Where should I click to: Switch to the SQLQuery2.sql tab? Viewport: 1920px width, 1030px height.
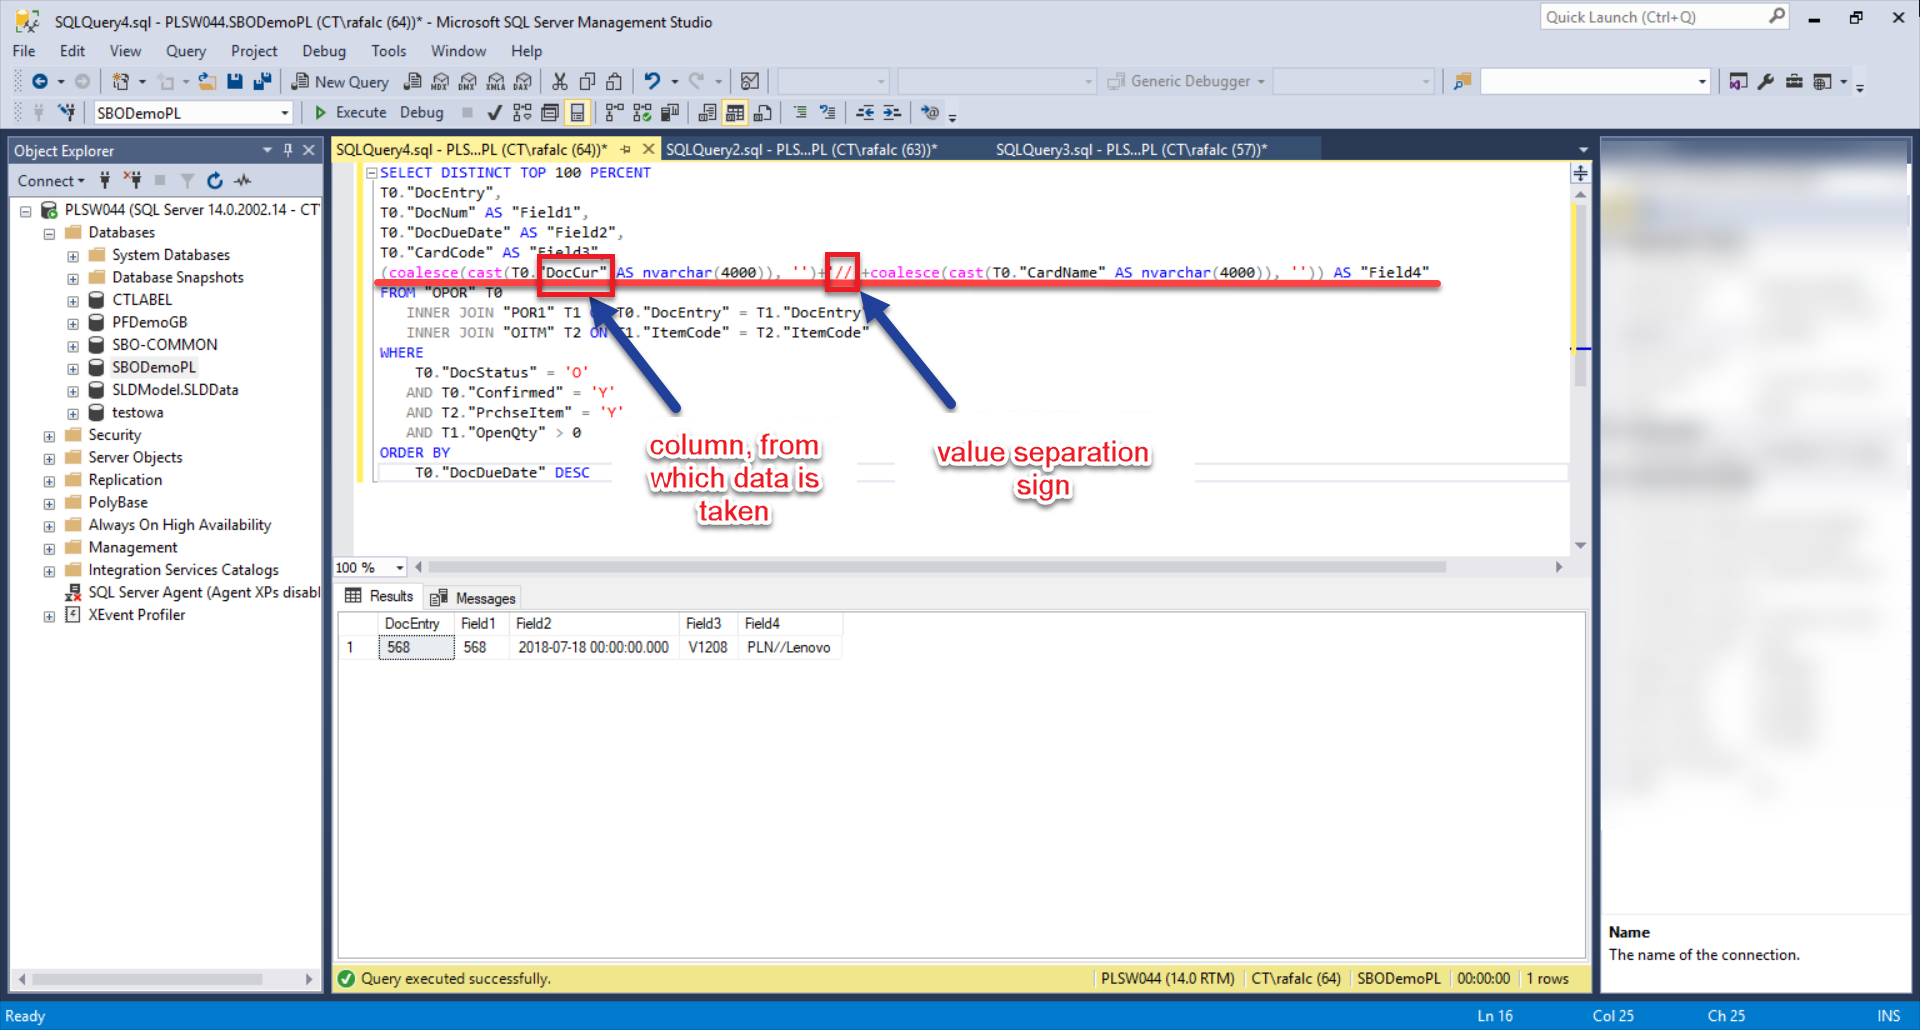801,150
